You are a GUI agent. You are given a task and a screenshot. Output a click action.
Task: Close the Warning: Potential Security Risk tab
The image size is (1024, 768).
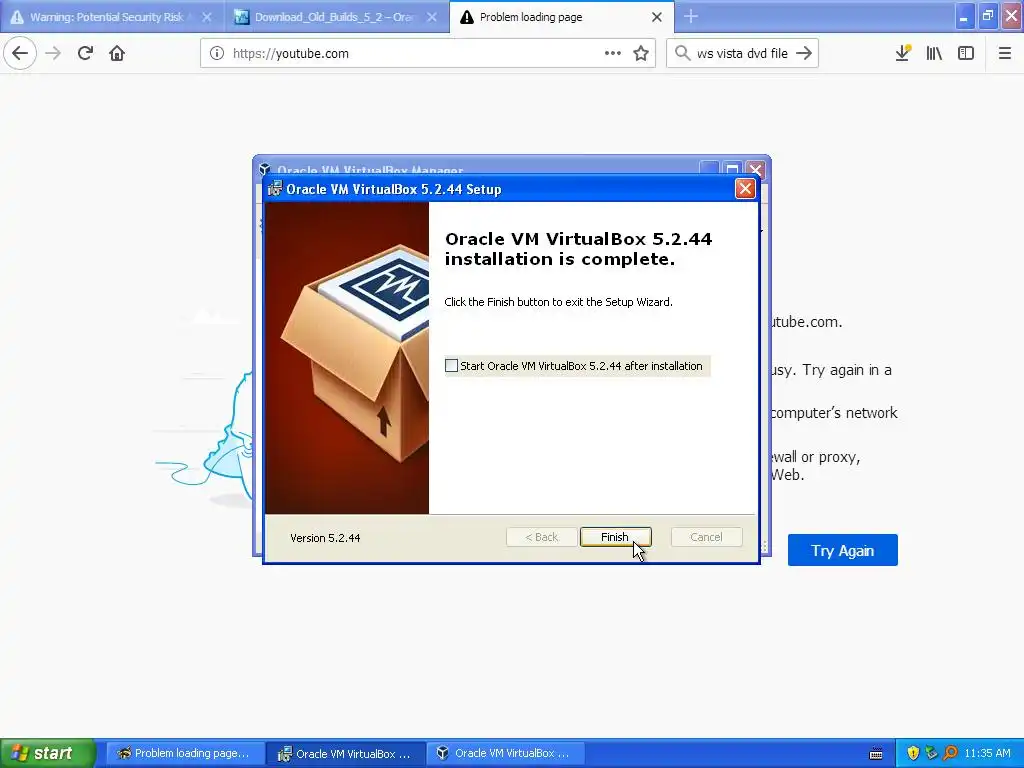click(x=207, y=17)
